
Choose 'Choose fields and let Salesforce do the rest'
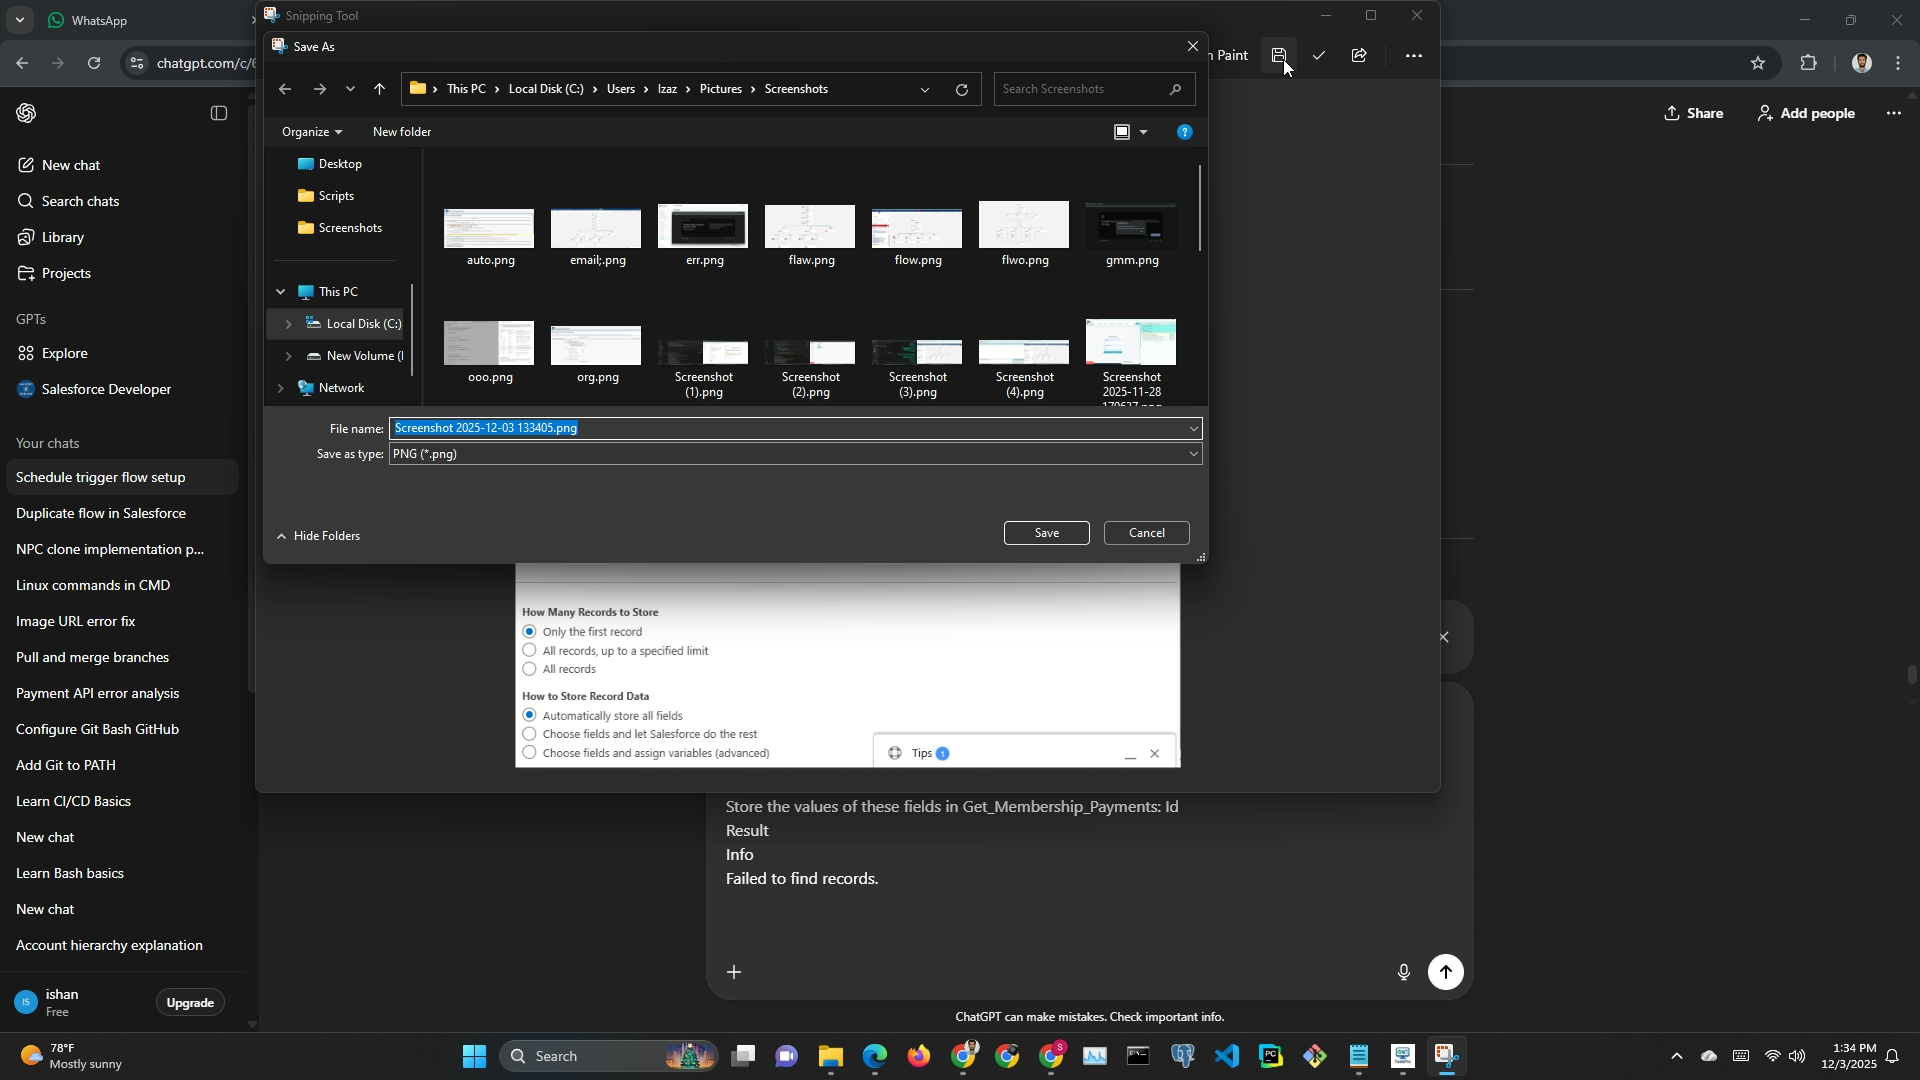530,734
